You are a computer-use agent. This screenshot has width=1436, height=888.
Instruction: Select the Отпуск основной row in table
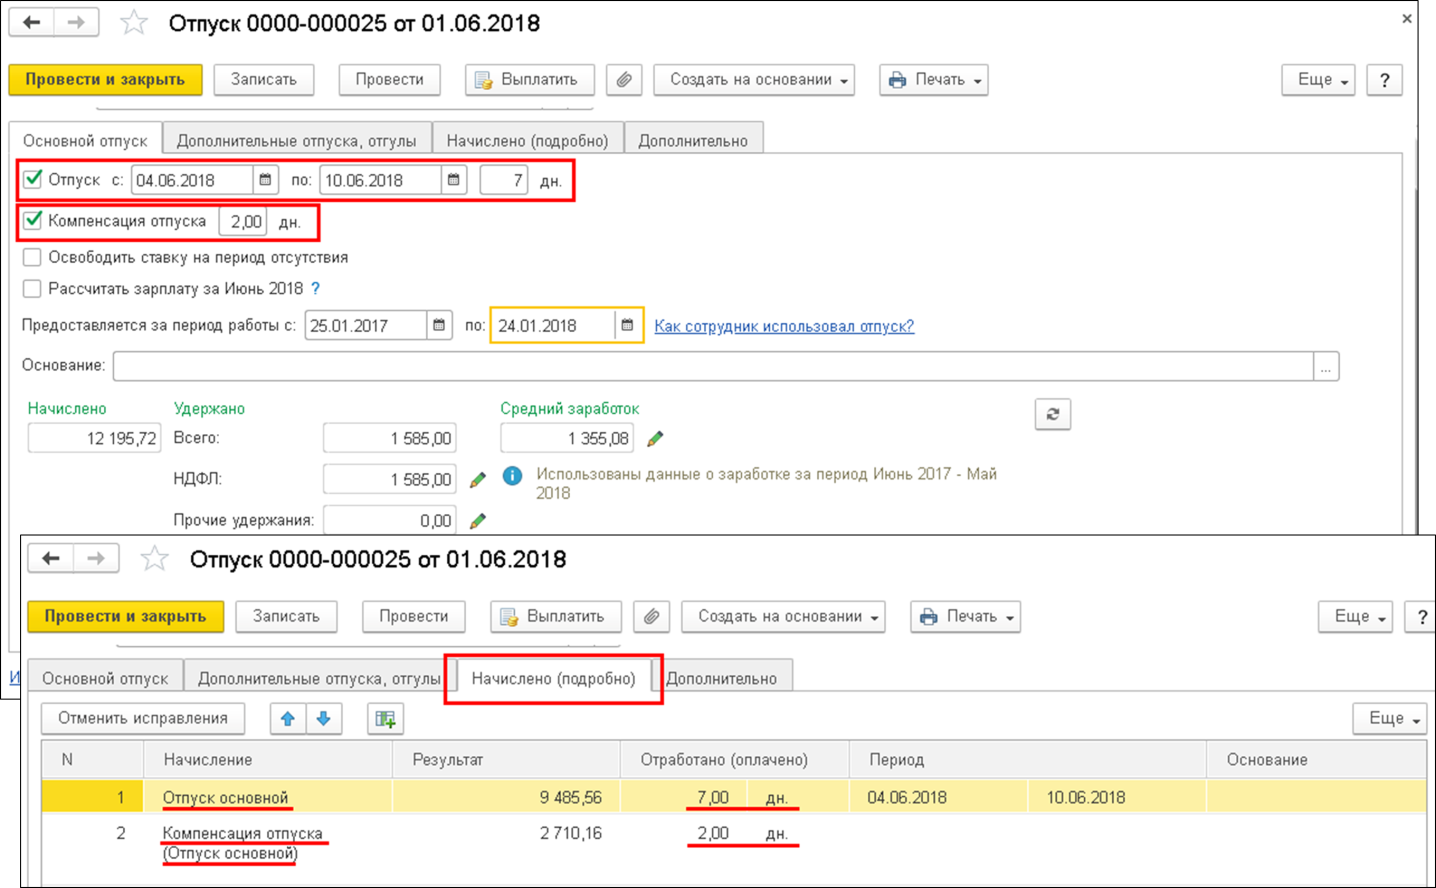tap(225, 797)
